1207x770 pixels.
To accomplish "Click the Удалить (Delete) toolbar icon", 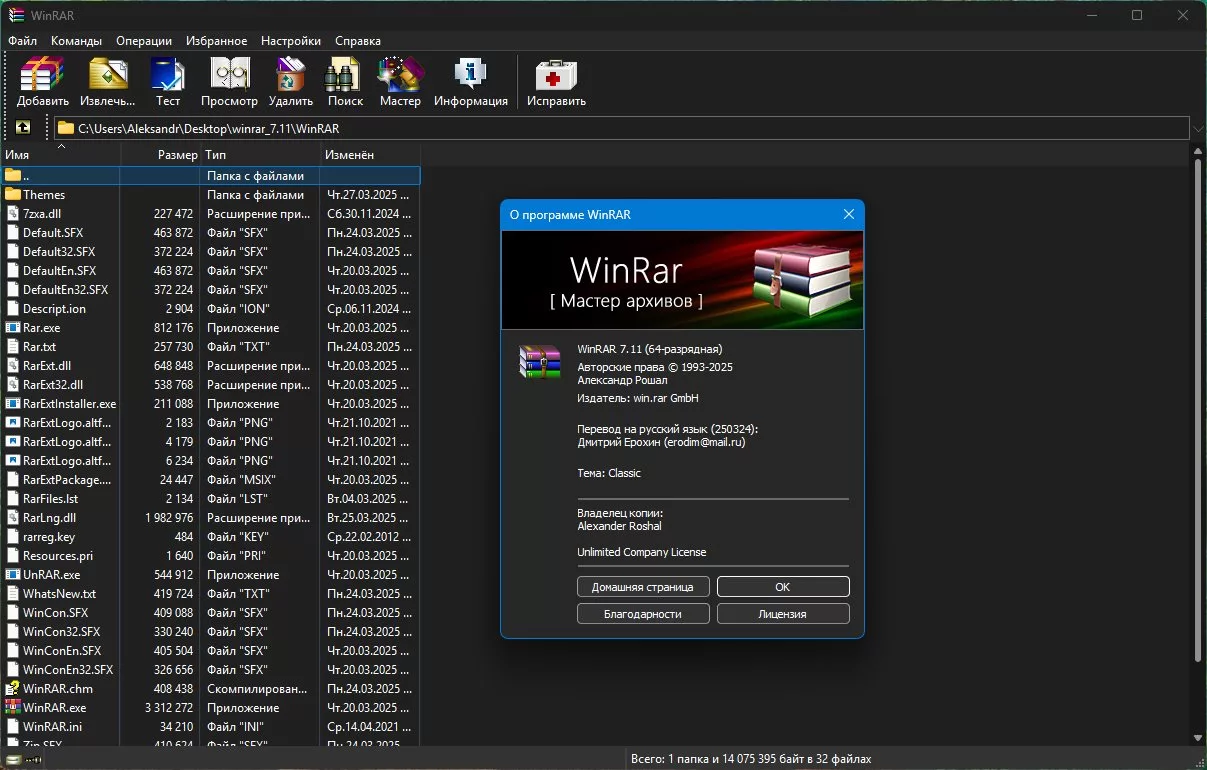I will click(x=291, y=82).
